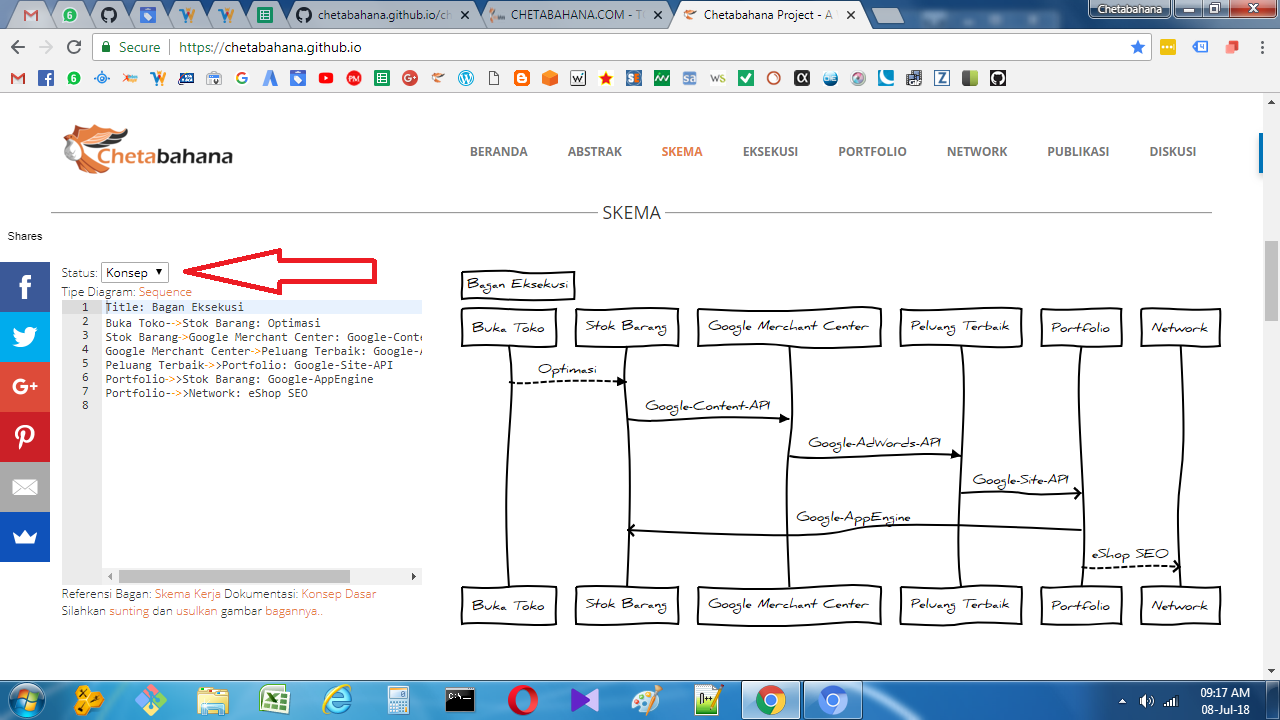Click the usulkan link
The width and height of the screenshot is (1280, 720).
(196, 610)
